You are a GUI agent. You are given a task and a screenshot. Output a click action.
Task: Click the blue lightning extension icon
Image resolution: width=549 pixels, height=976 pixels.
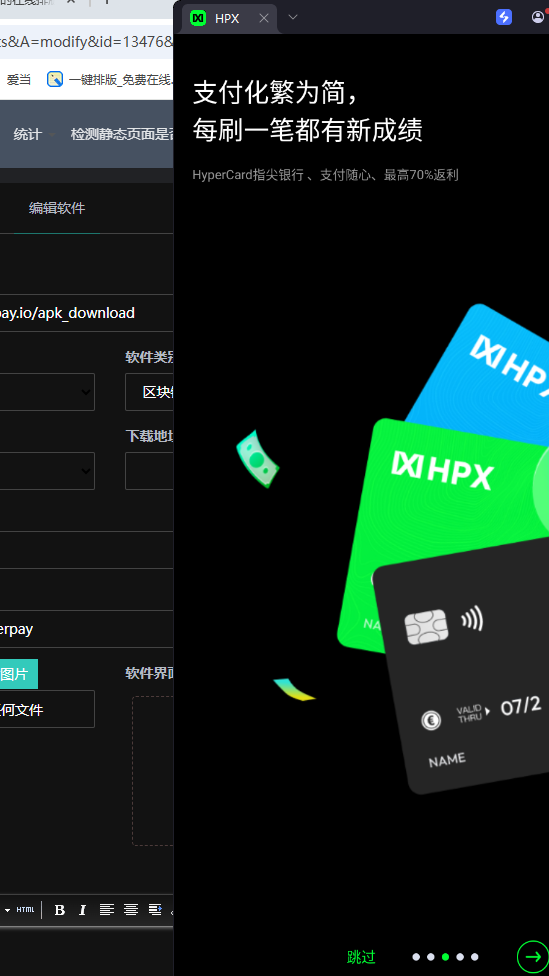pyautogui.click(x=504, y=17)
